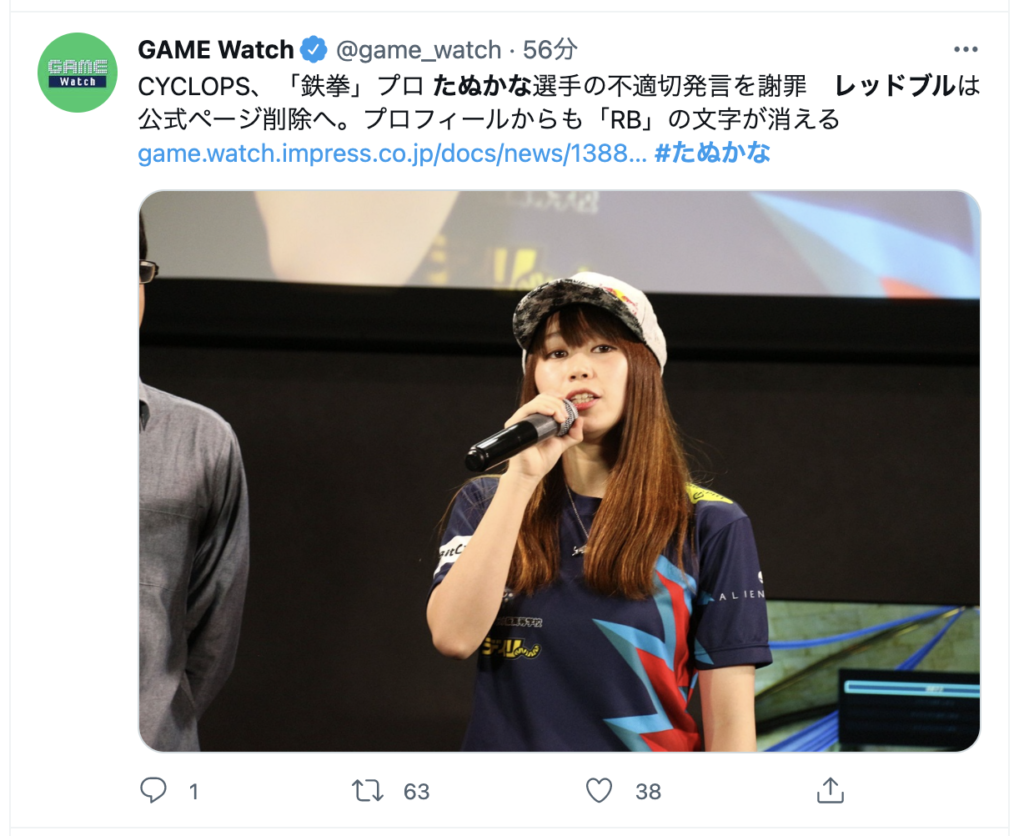This screenshot has width=1024, height=836.
Task: Click the reply speech bubble icon
Action: pyautogui.click(x=153, y=790)
